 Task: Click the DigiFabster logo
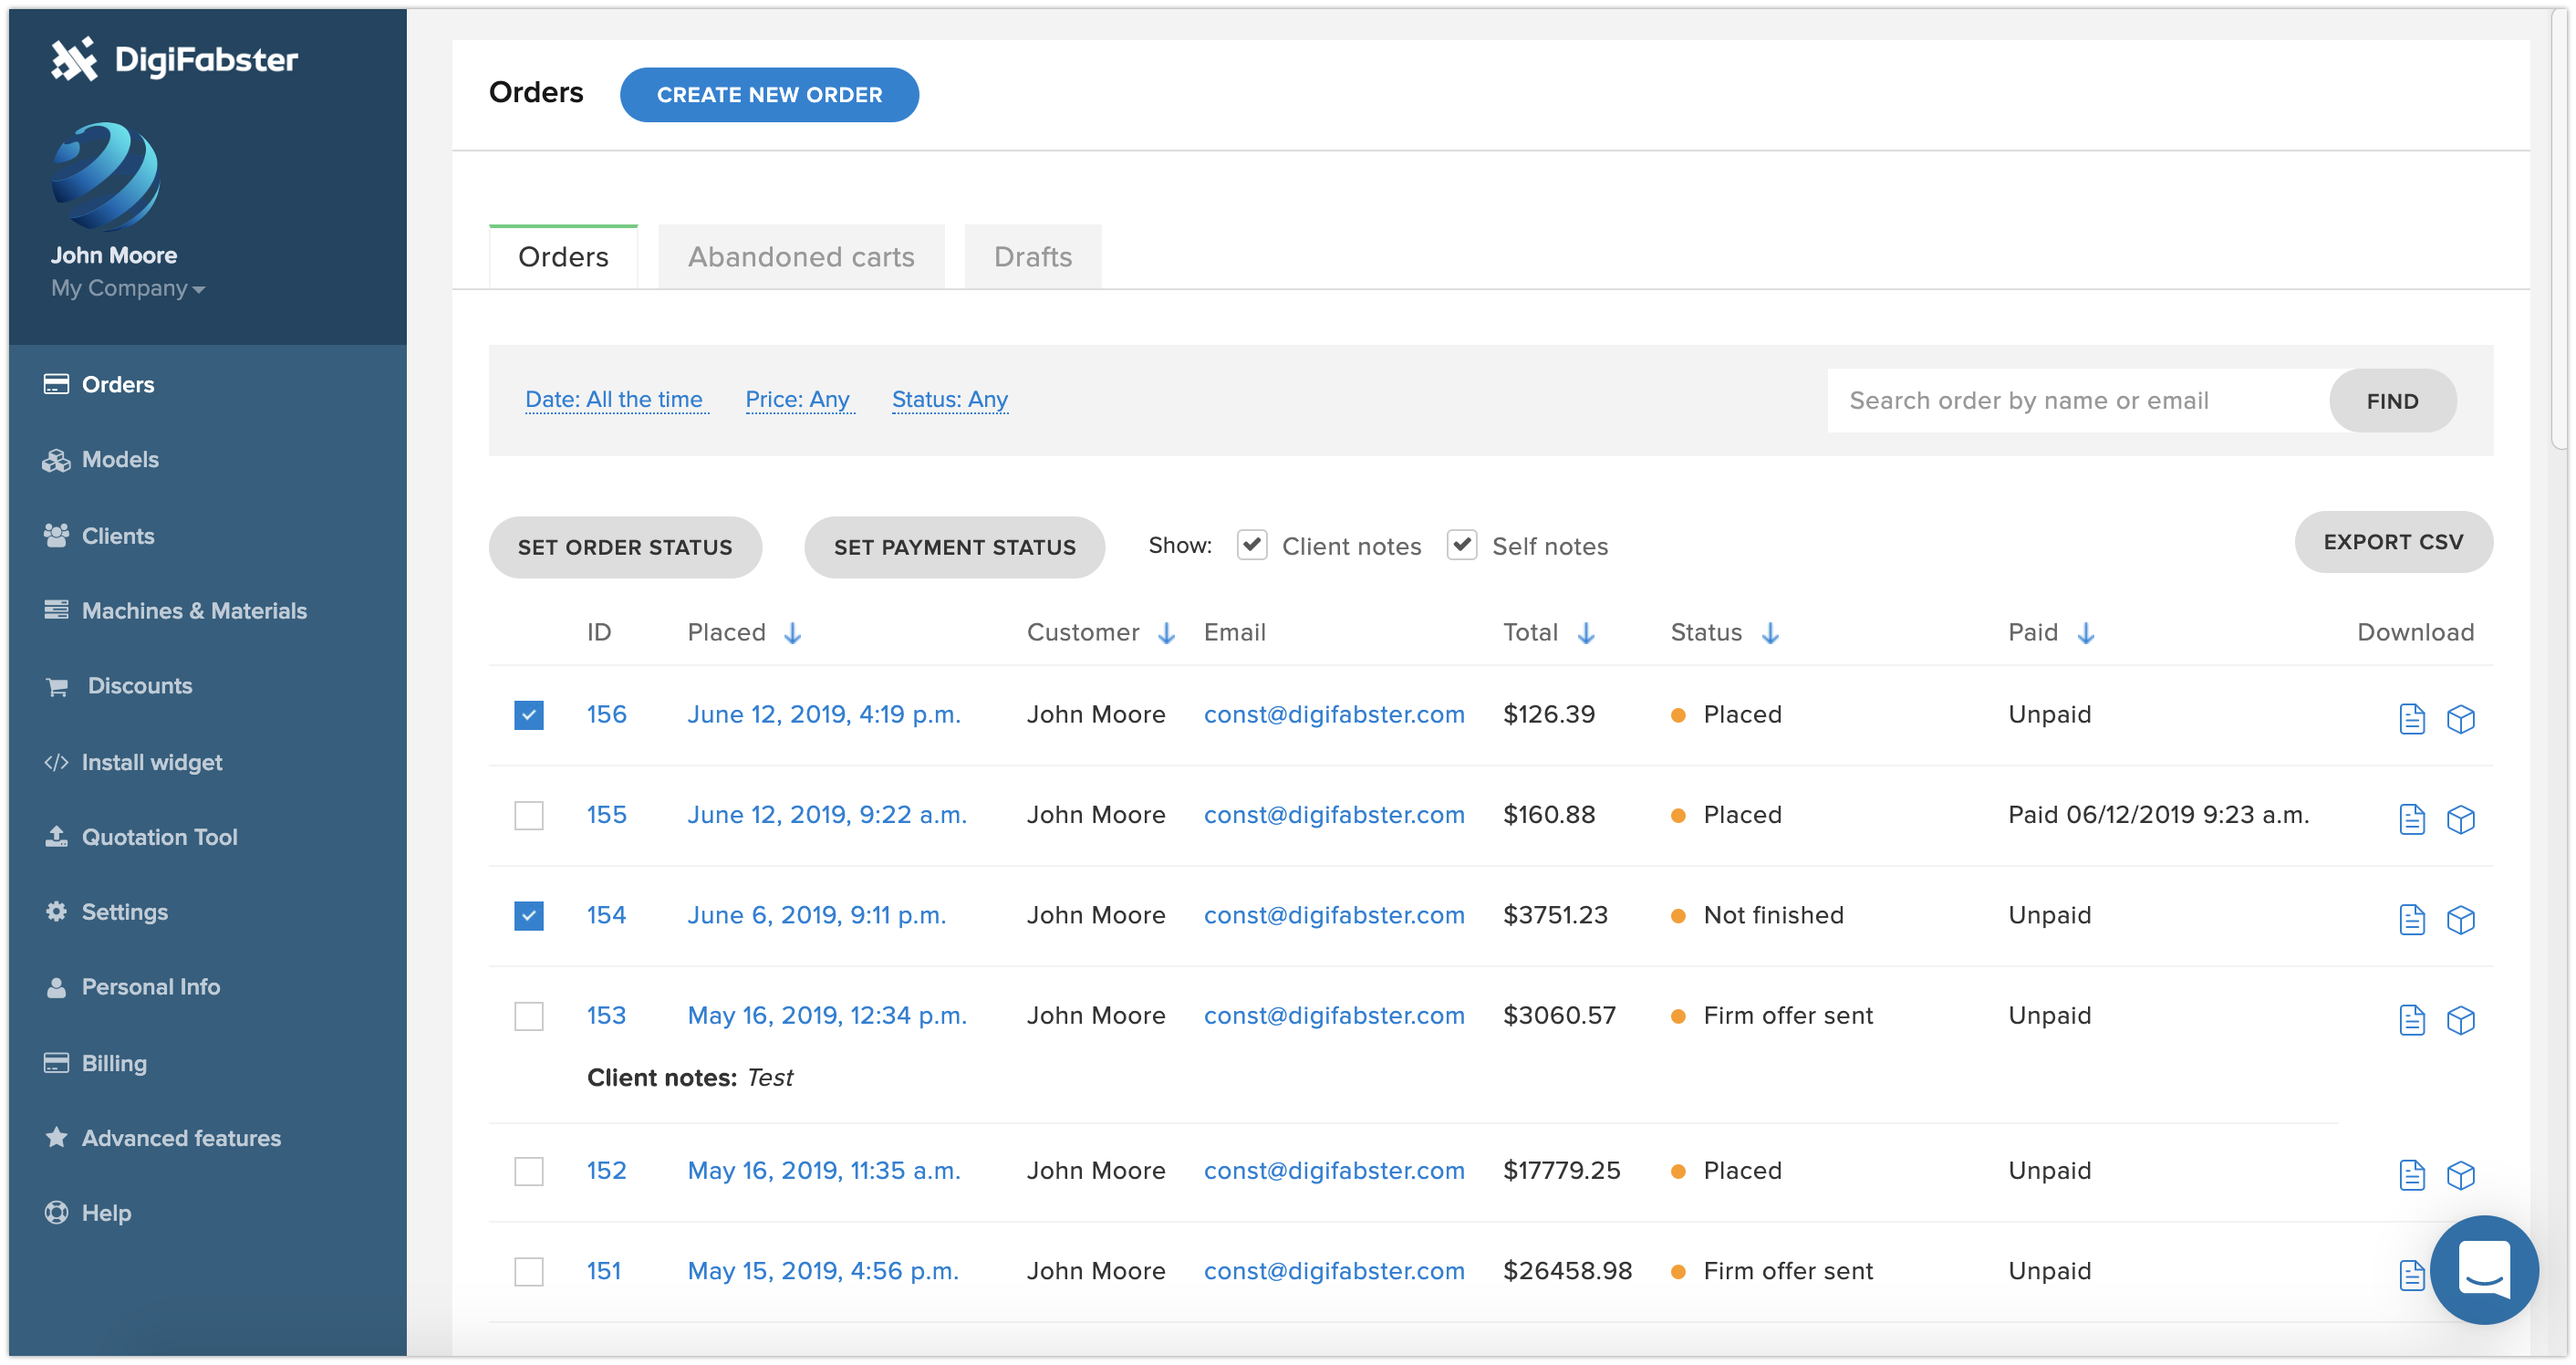point(172,60)
